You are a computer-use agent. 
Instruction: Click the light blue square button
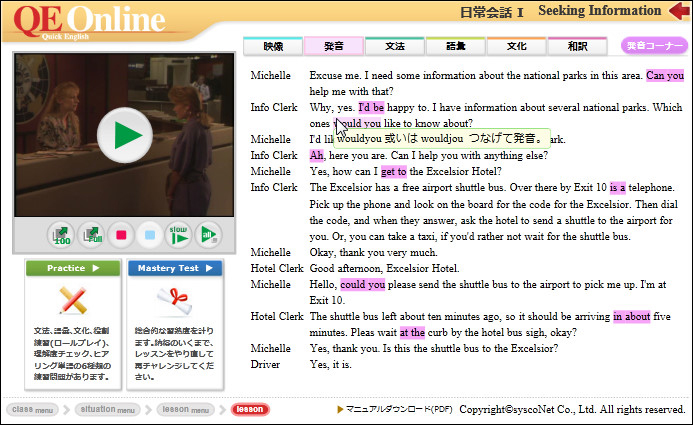tap(150, 235)
